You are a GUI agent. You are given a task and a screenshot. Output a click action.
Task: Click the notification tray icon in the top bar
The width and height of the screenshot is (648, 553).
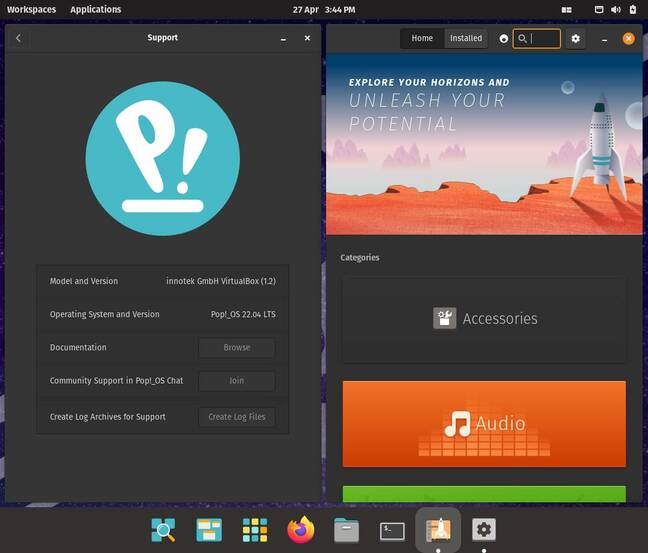point(598,10)
